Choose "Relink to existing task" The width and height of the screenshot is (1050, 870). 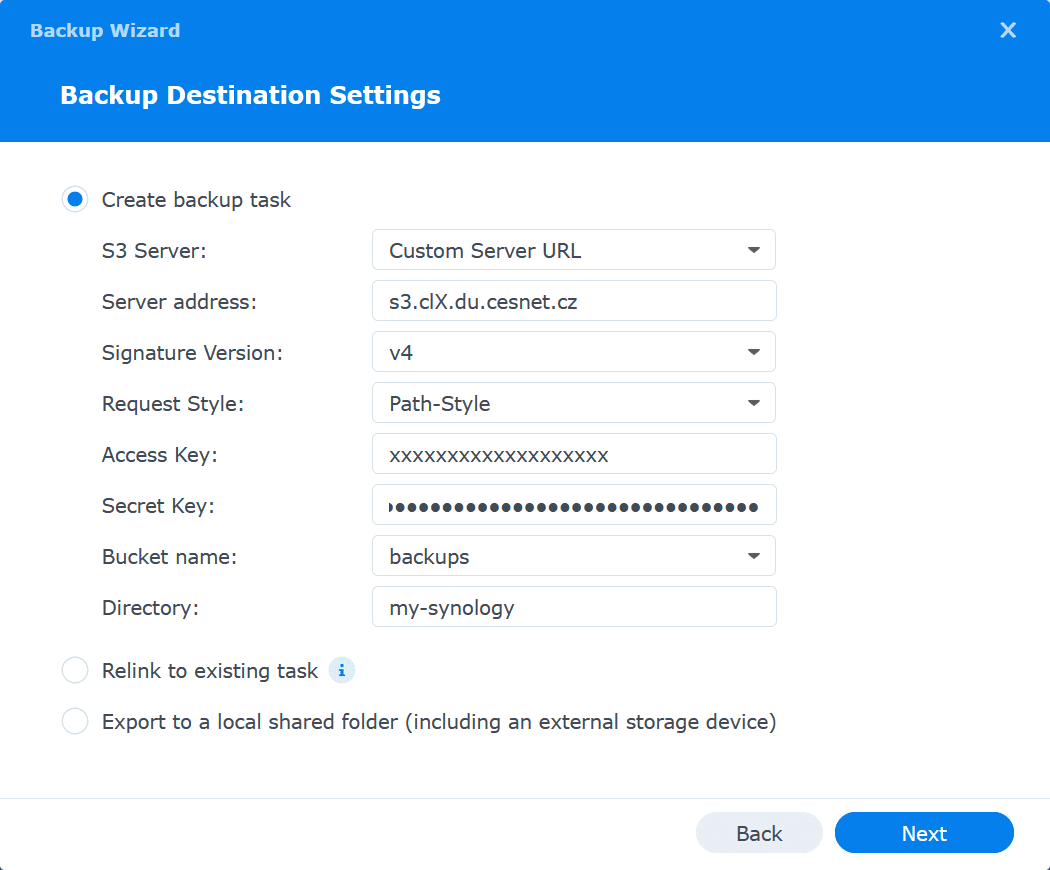coord(75,670)
